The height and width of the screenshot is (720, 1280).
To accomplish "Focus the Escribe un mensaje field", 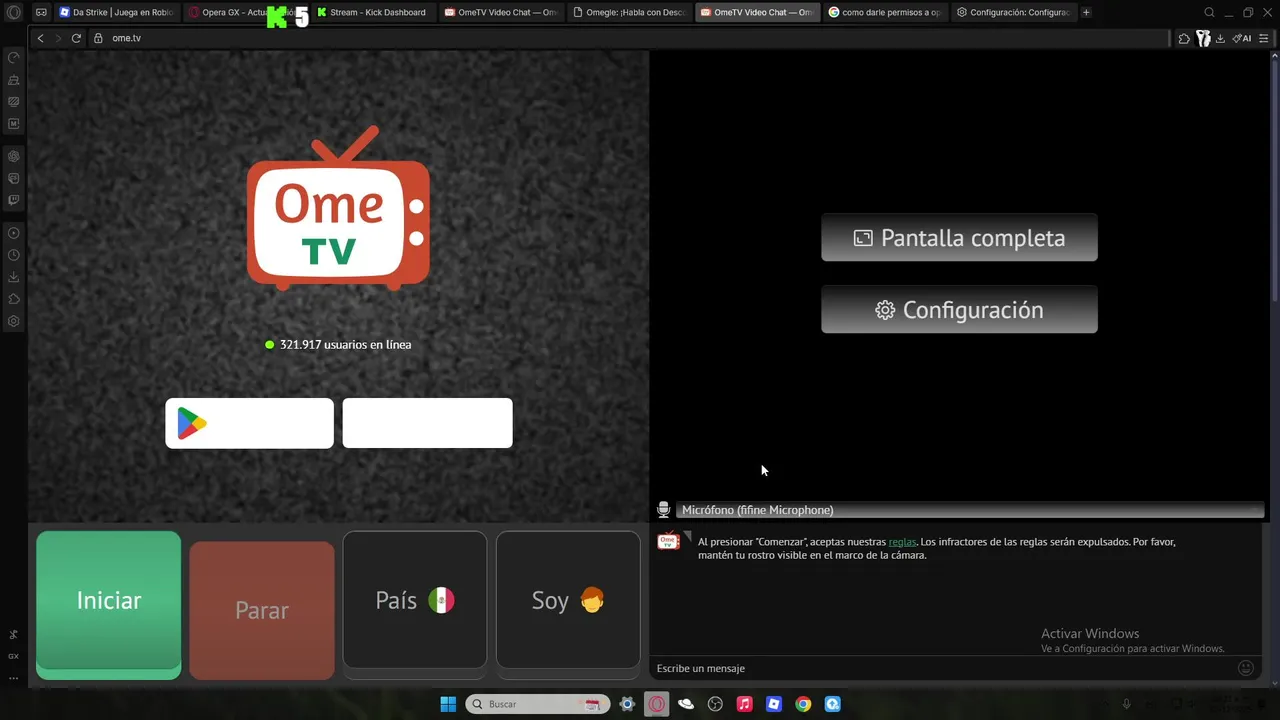I will pyautogui.click(x=945, y=668).
